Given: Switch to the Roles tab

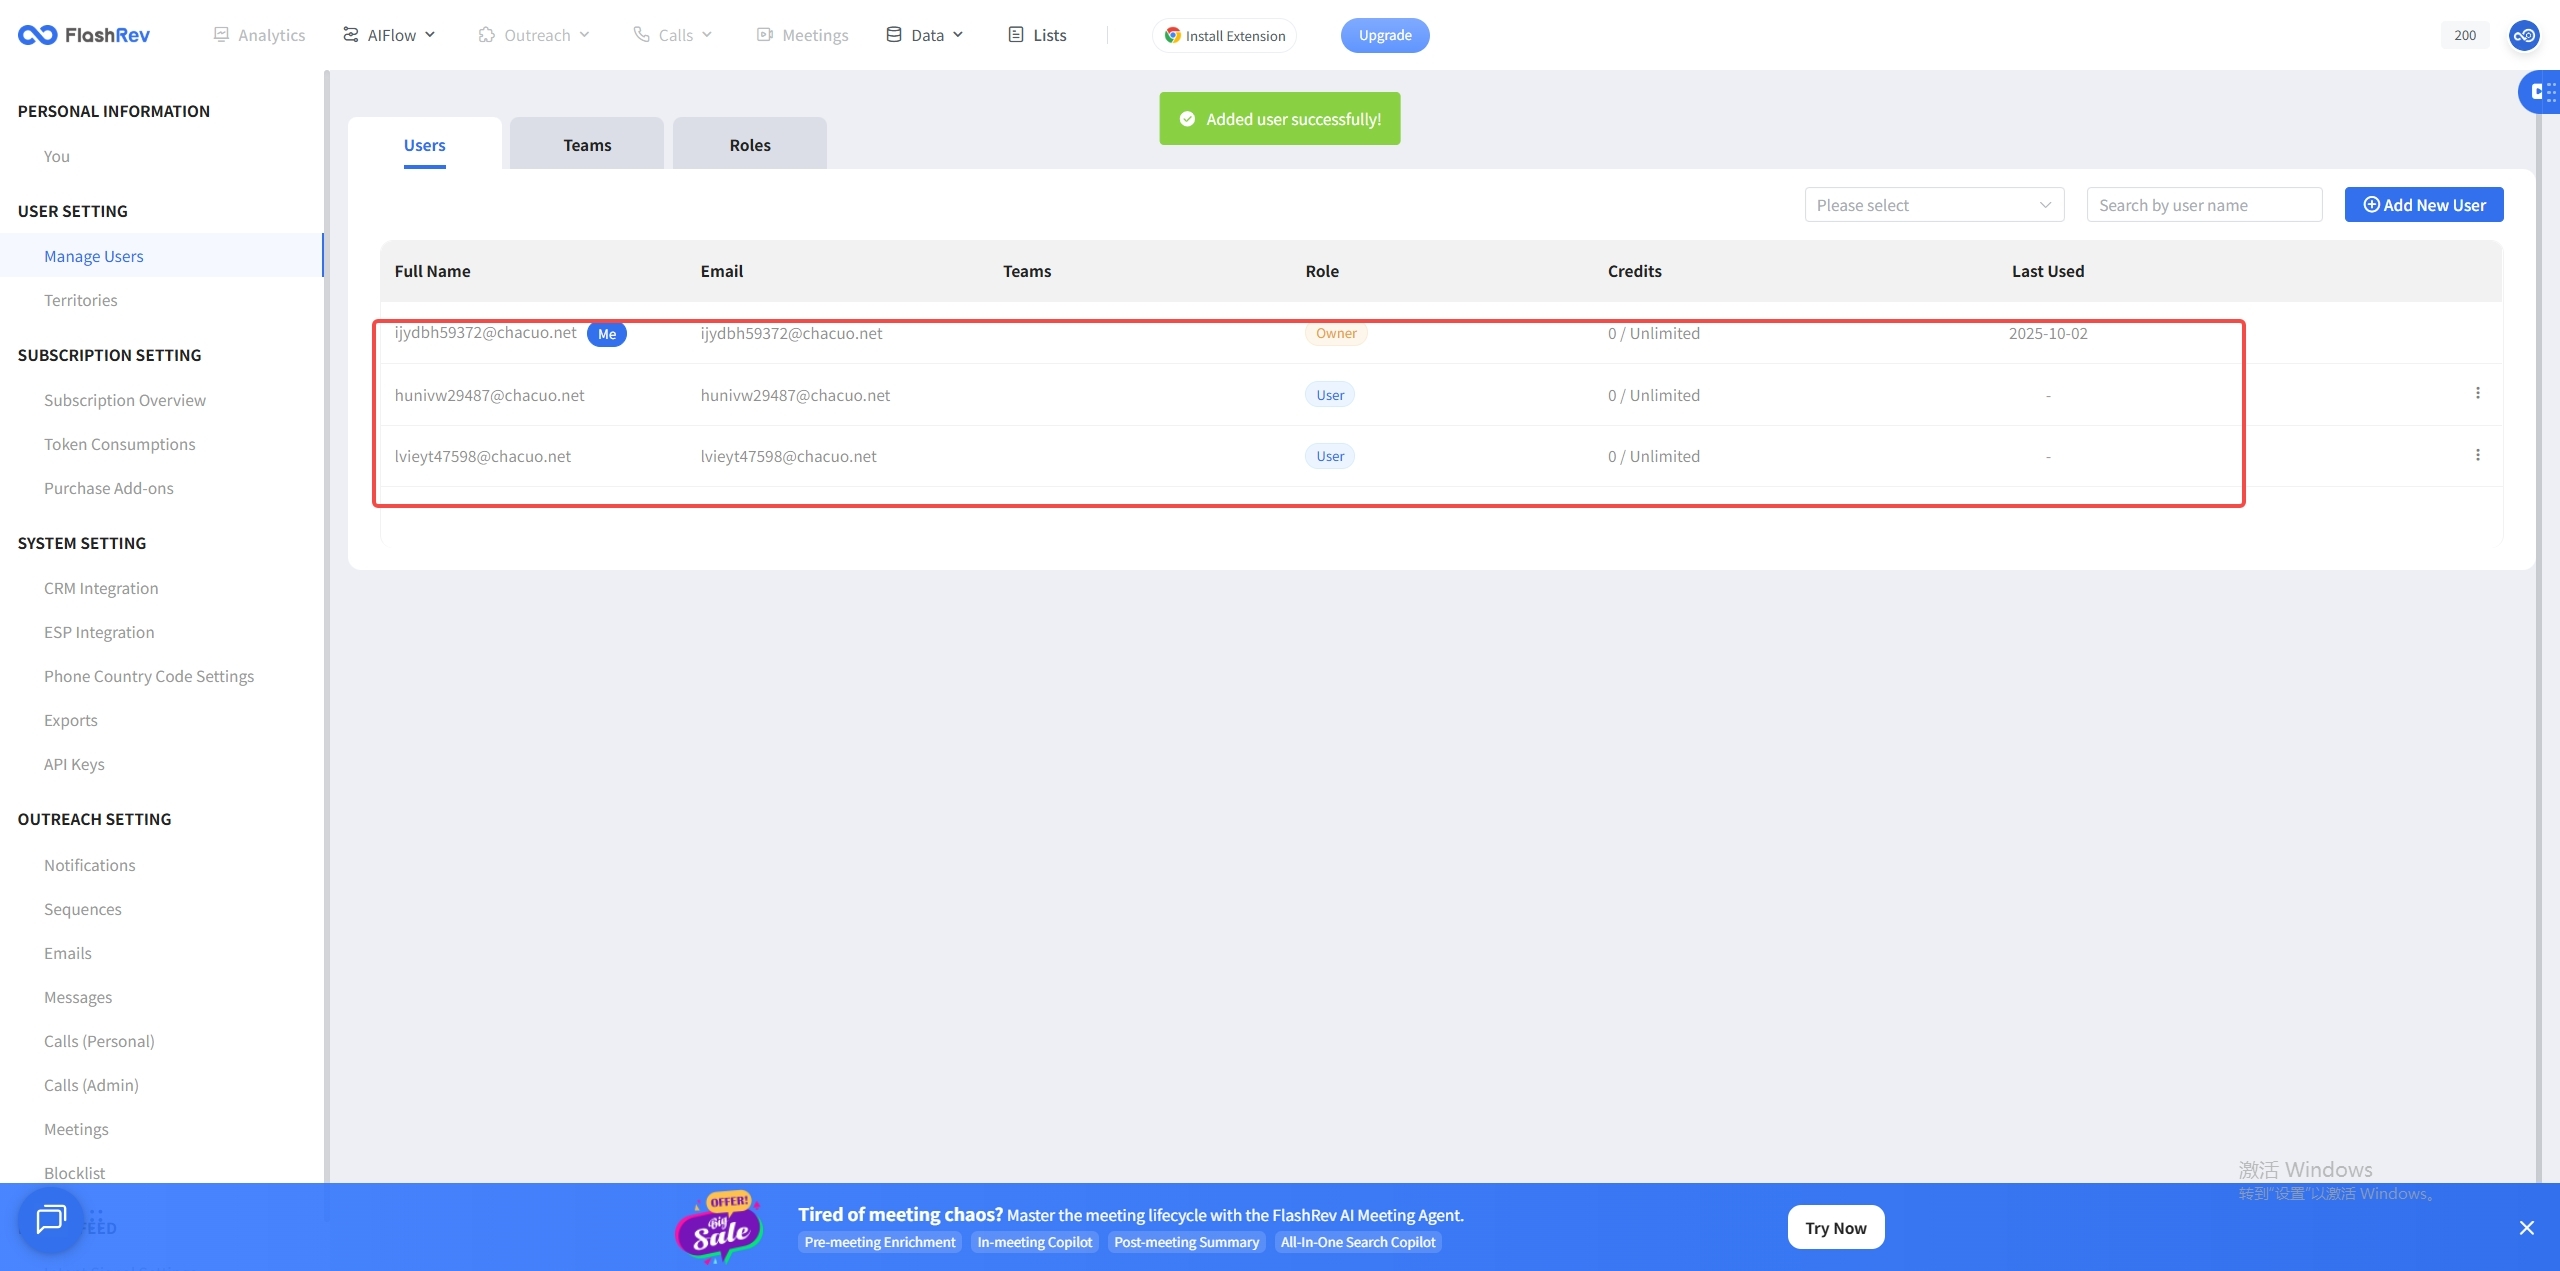Looking at the screenshot, I should pos(749,145).
